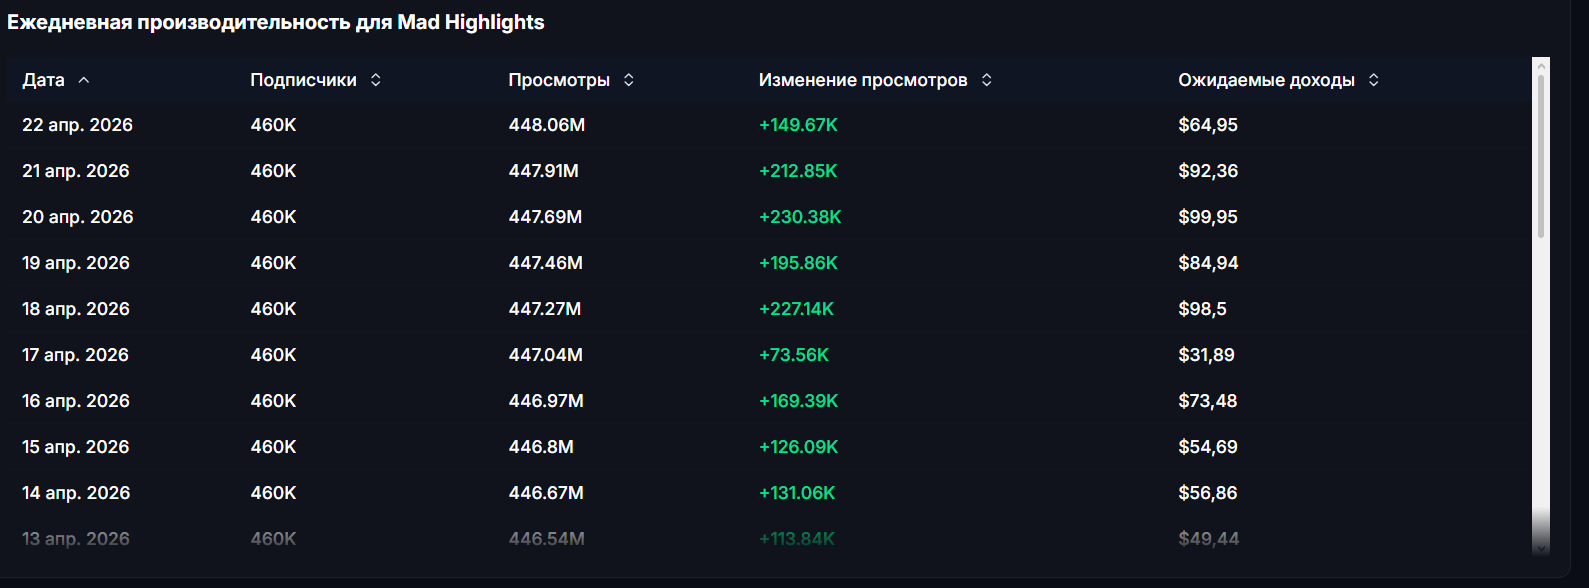Click the vertical scrollbar thumb
Screen dimensions: 1589x588
click(x=1541, y=156)
